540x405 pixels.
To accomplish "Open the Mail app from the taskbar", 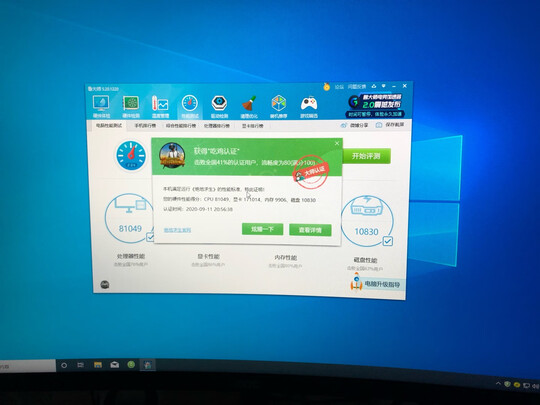I will (x=114, y=365).
